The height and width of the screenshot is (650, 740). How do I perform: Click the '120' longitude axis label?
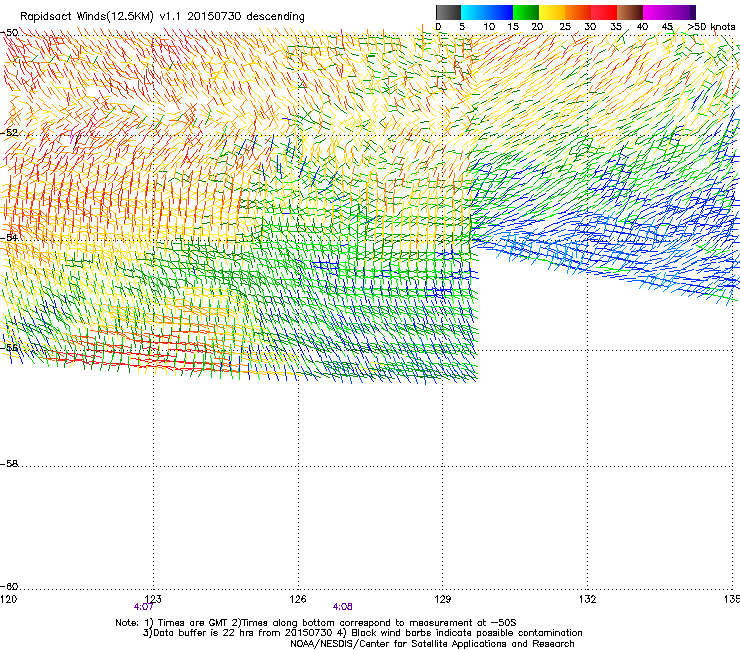[x=8, y=599]
